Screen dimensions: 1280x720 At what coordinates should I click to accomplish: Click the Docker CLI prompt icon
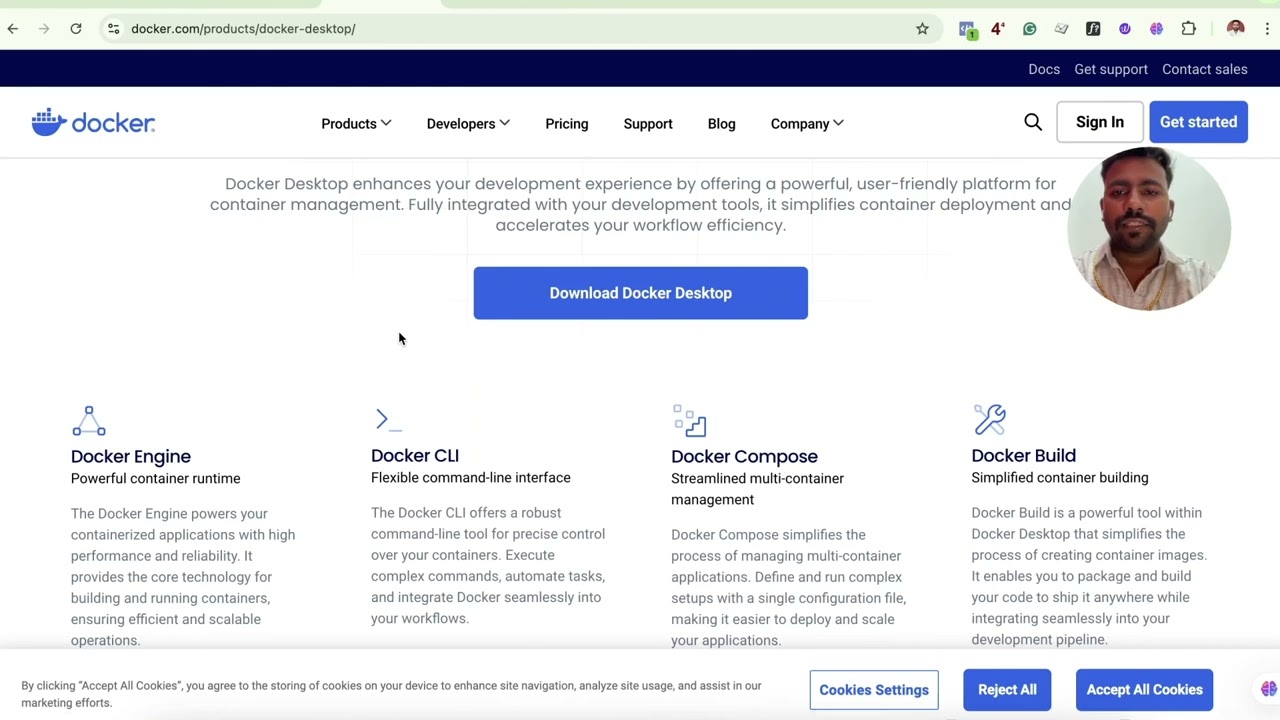tap(387, 420)
